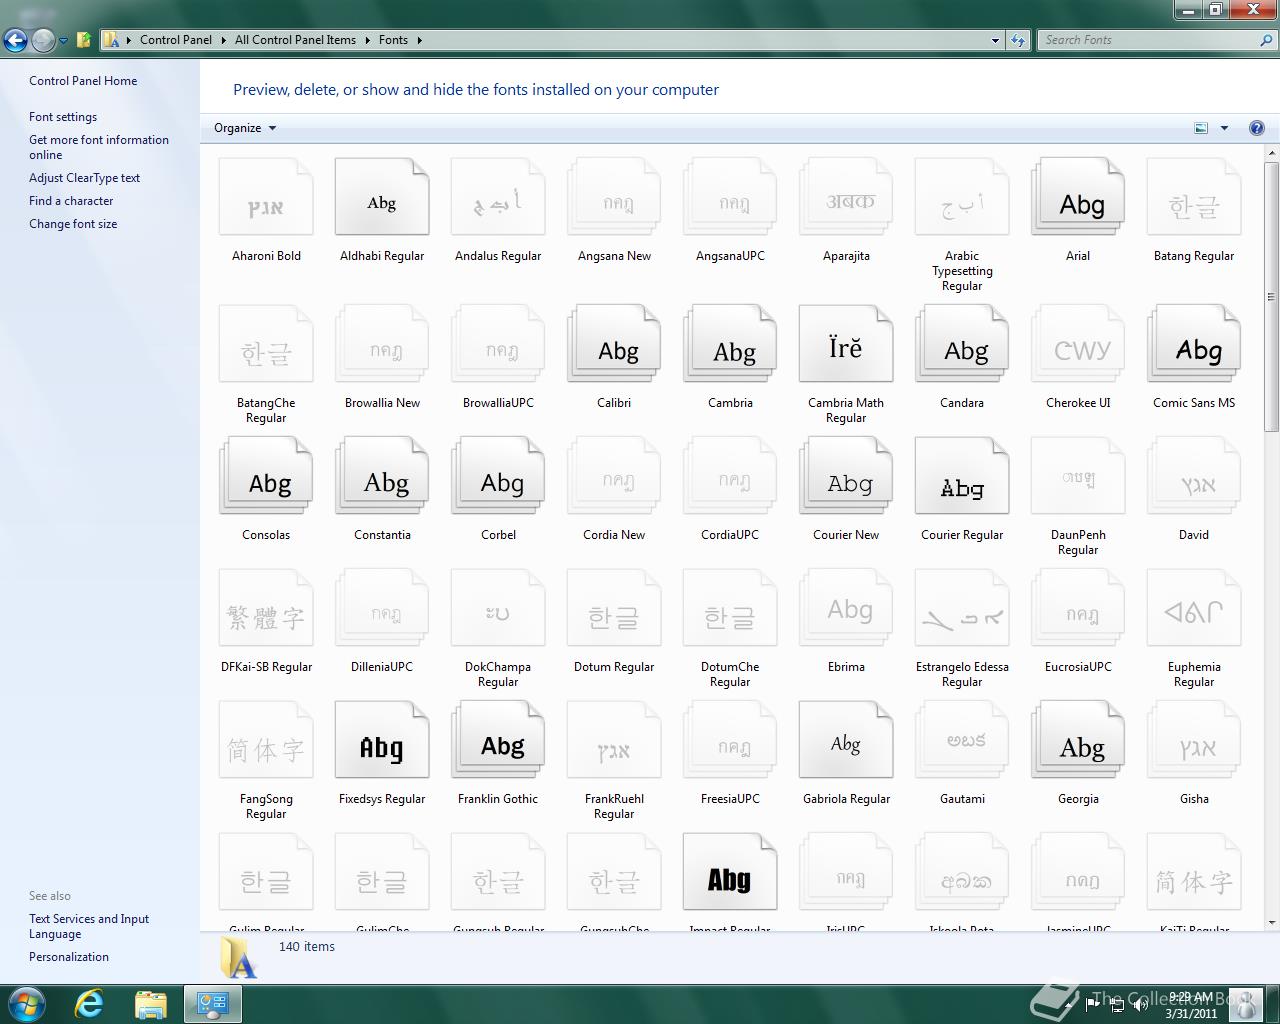Click the vertical scrollbar thumb
This screenshot has height=1024, width=1280.
pos(1271,297)
